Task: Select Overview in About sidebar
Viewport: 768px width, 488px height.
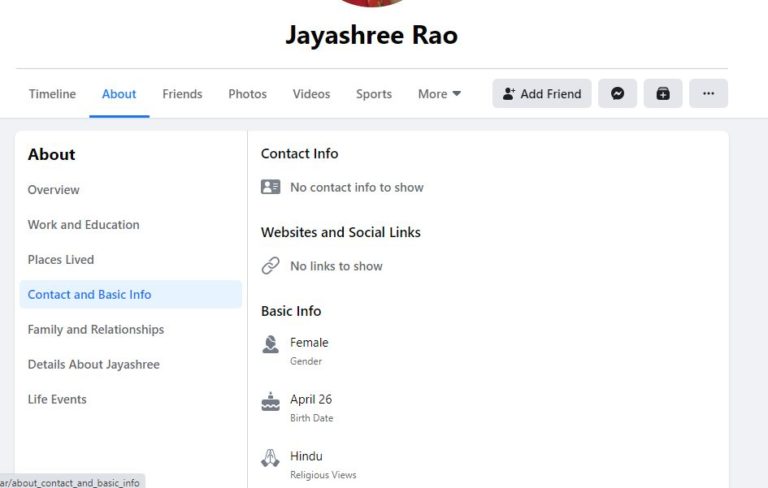Action: coord(54,190)
